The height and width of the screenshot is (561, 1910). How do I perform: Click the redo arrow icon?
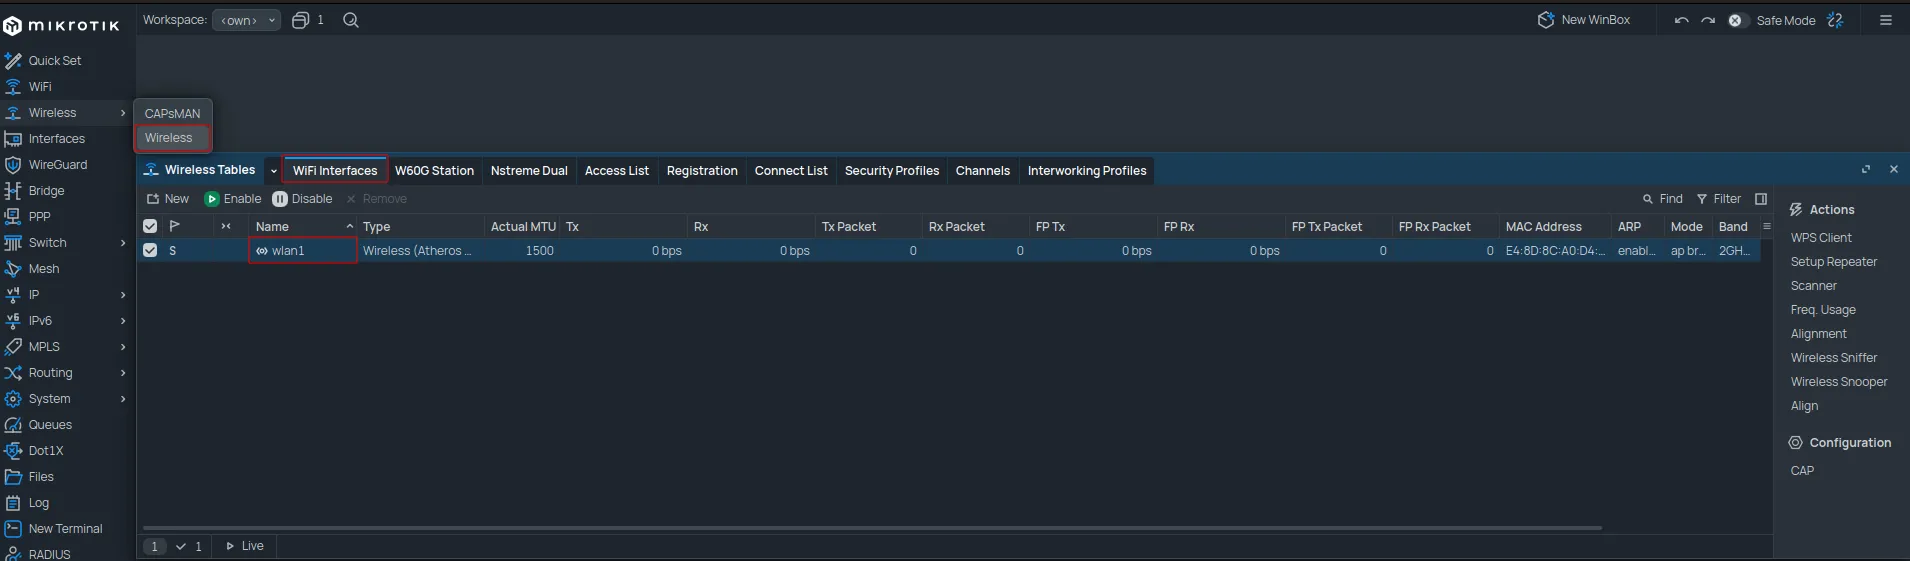click(x=1708, y=20)
